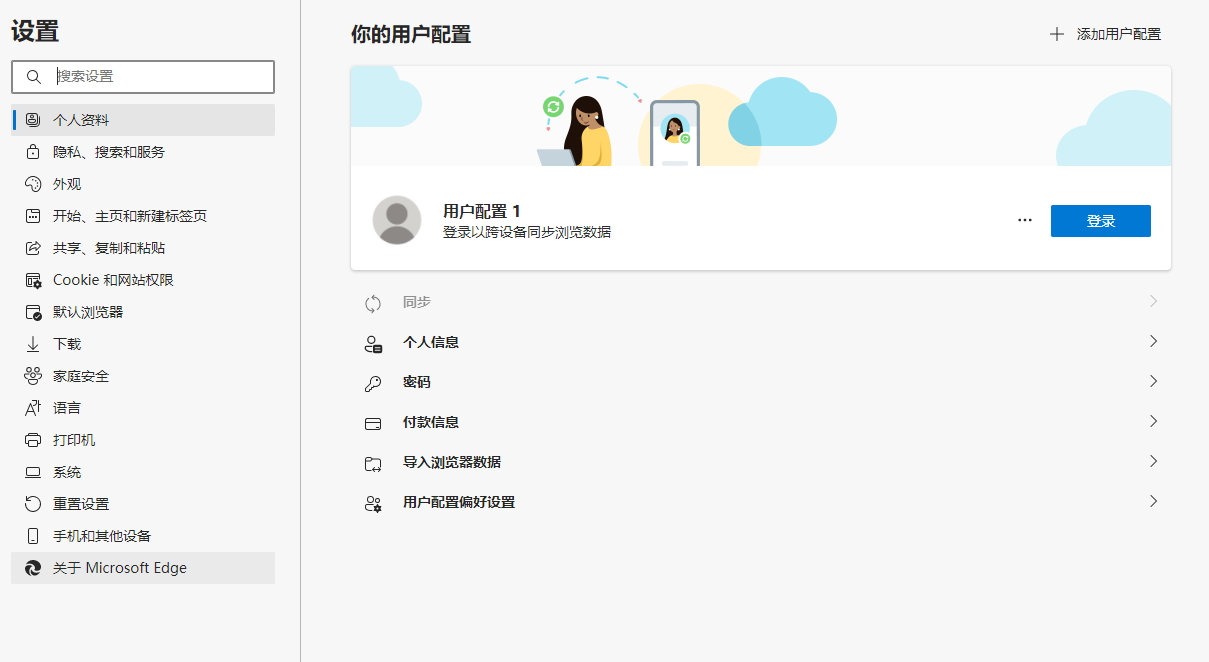Open Cookie 和网站权限 settings
Viewport: 1209px width, 662px height.
(x=32, y=279)
